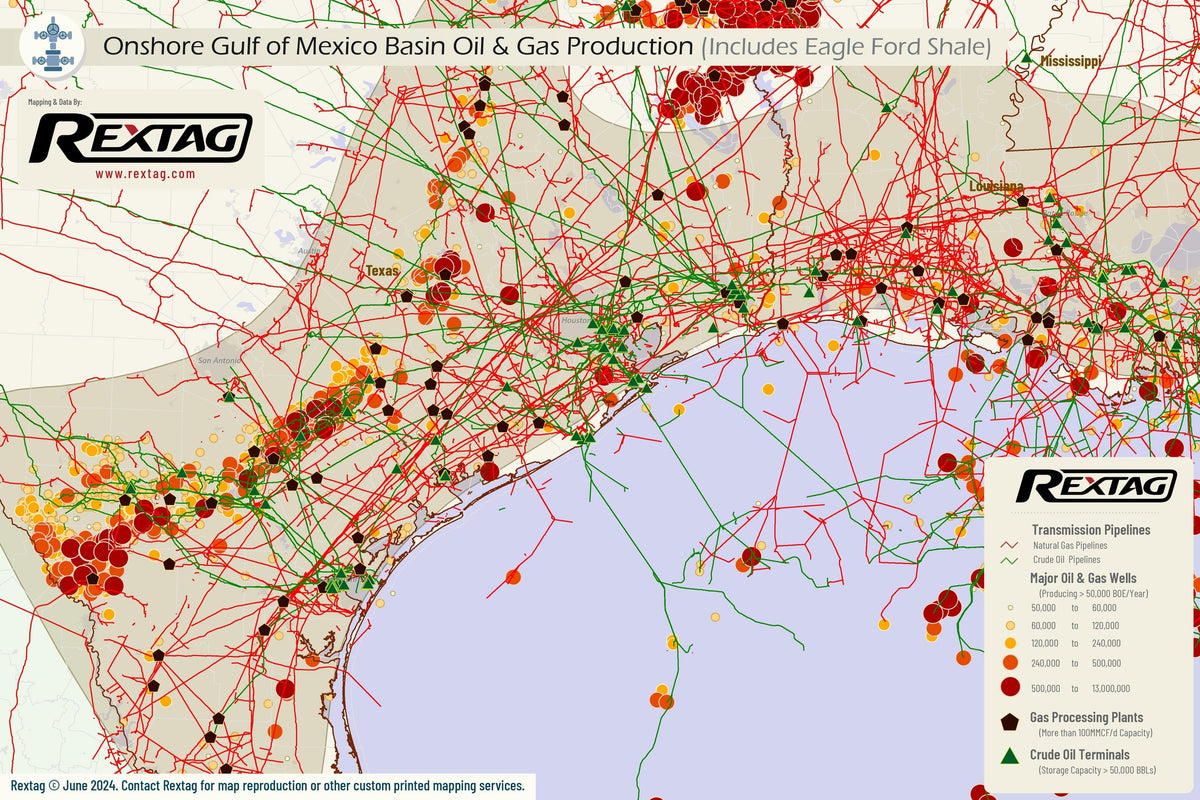Viewport: 1200px width, 800px height.
Task: Click the 'Texas' state label on the map
Action: point(382,271)
